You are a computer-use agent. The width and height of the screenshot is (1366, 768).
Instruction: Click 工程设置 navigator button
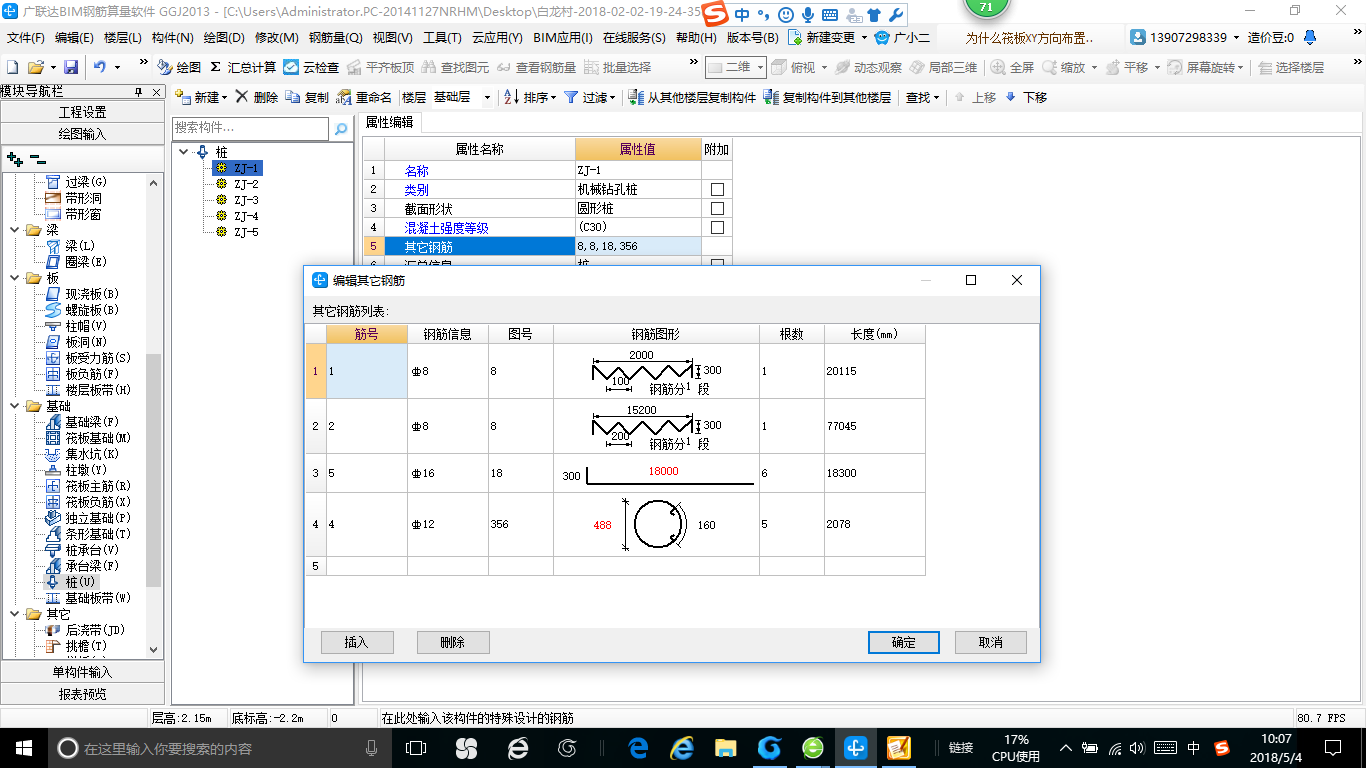[82, 112]
